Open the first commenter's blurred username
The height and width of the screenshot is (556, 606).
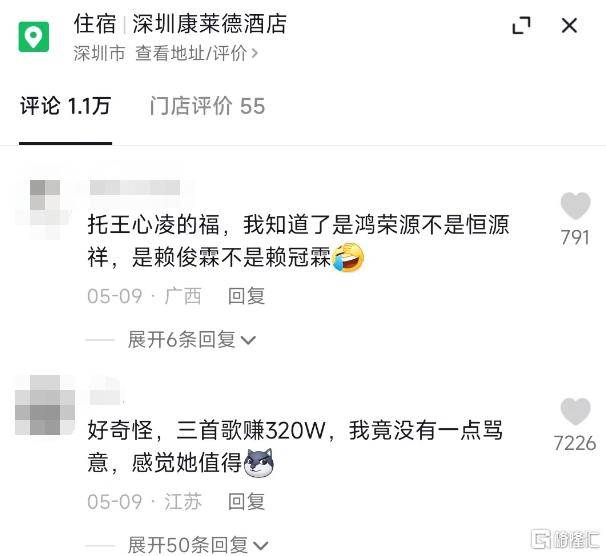click(135, 187)
